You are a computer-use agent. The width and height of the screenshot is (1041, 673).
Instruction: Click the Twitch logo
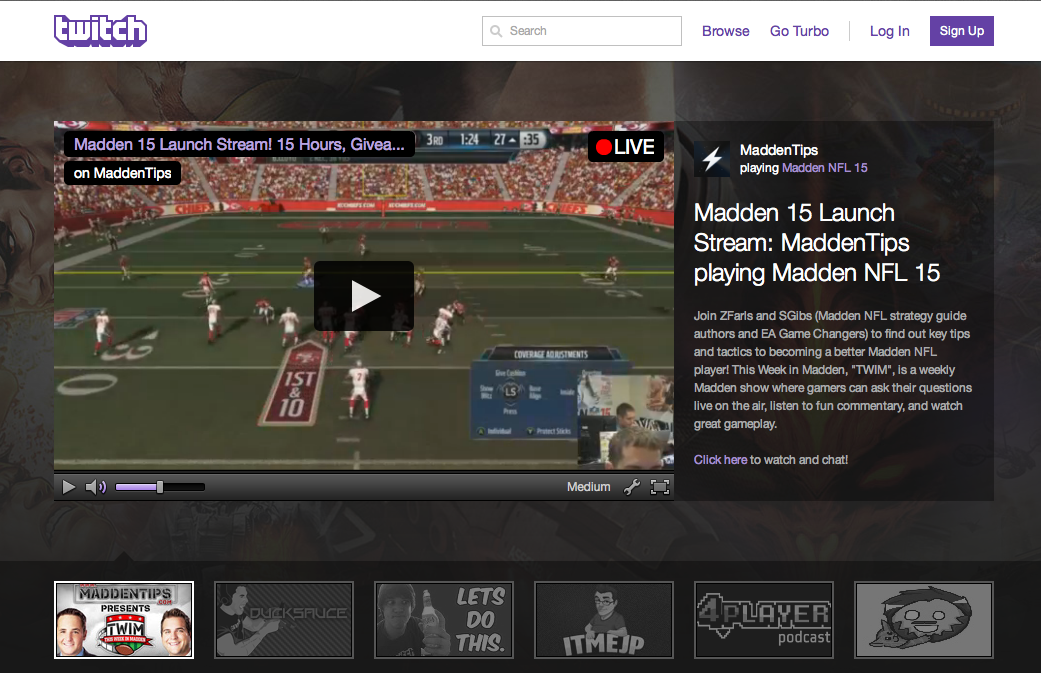100,31
